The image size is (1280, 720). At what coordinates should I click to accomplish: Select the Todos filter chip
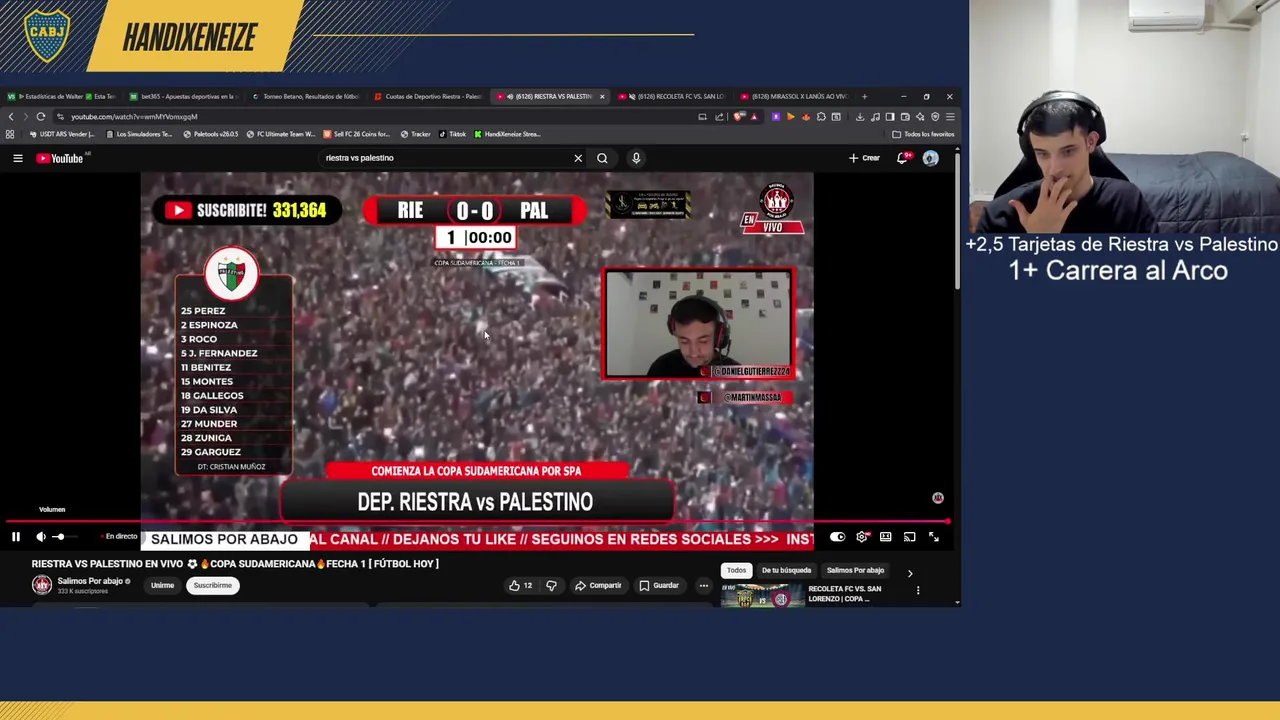click(736, 570)
